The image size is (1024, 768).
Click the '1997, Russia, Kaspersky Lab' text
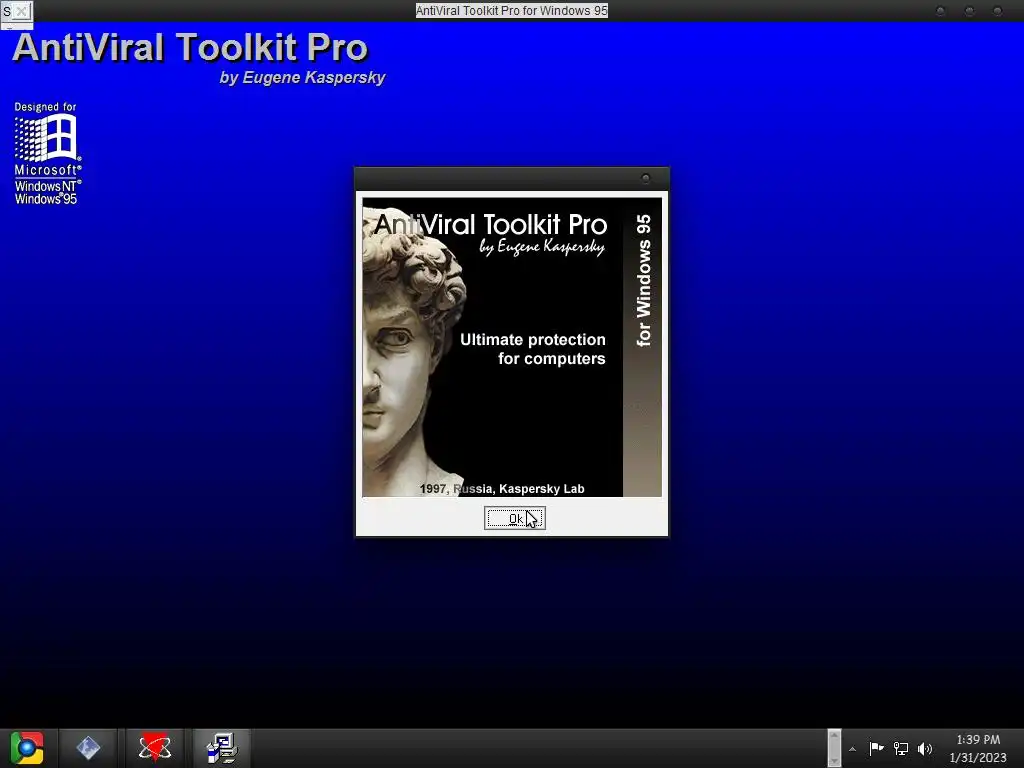502,488
